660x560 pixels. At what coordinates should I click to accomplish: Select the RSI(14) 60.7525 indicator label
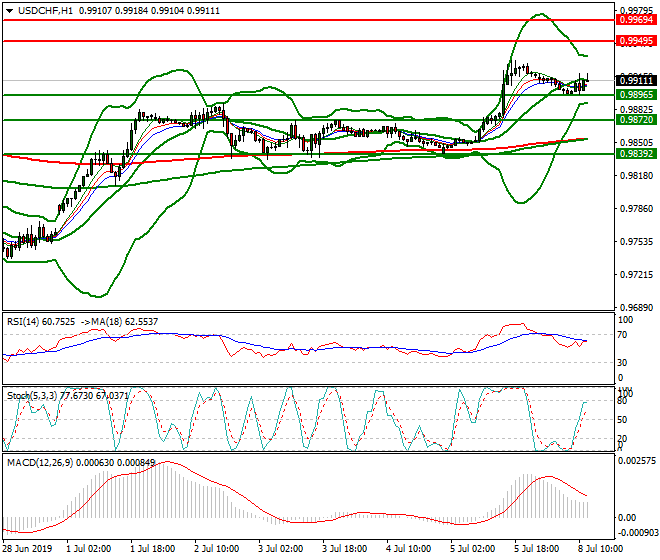[41, 322]
